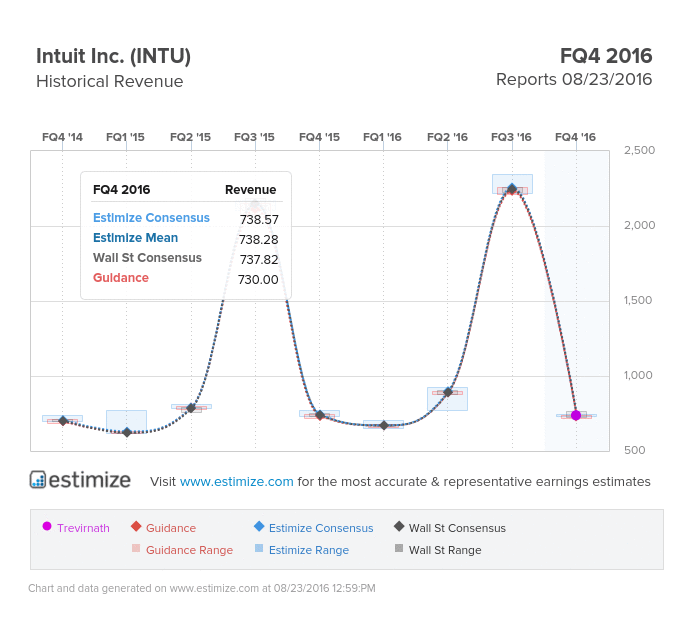This screenshot has height=620, width=685.
Task: Click the Wall St Consensus value 737.82
Action: coord(259,260)
